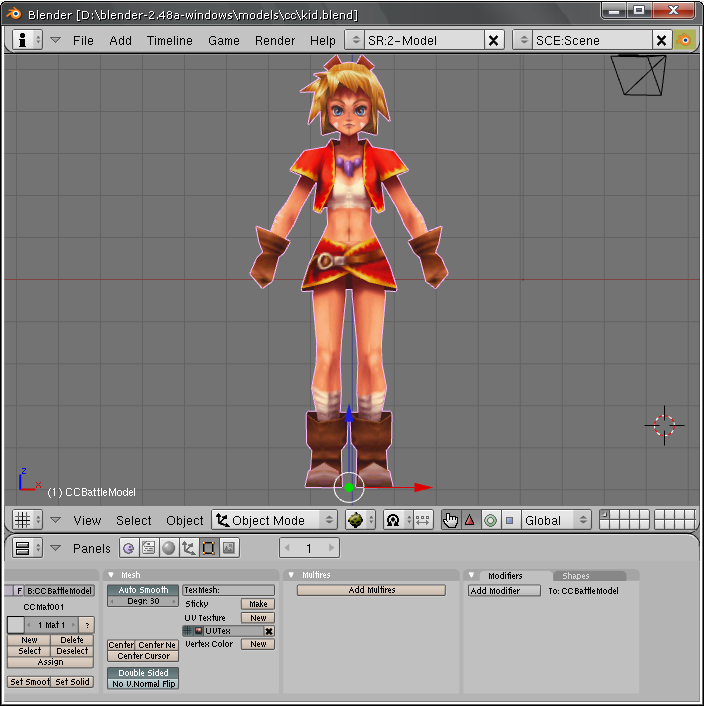Click the UVTex render image icon
704x706 pixels.
(x=199, y=631)
